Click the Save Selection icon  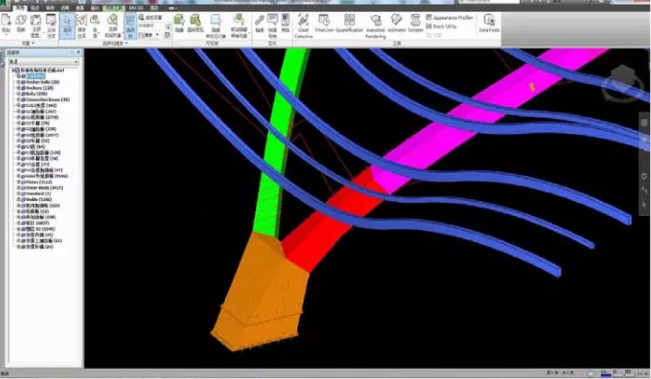click(82, 26)
